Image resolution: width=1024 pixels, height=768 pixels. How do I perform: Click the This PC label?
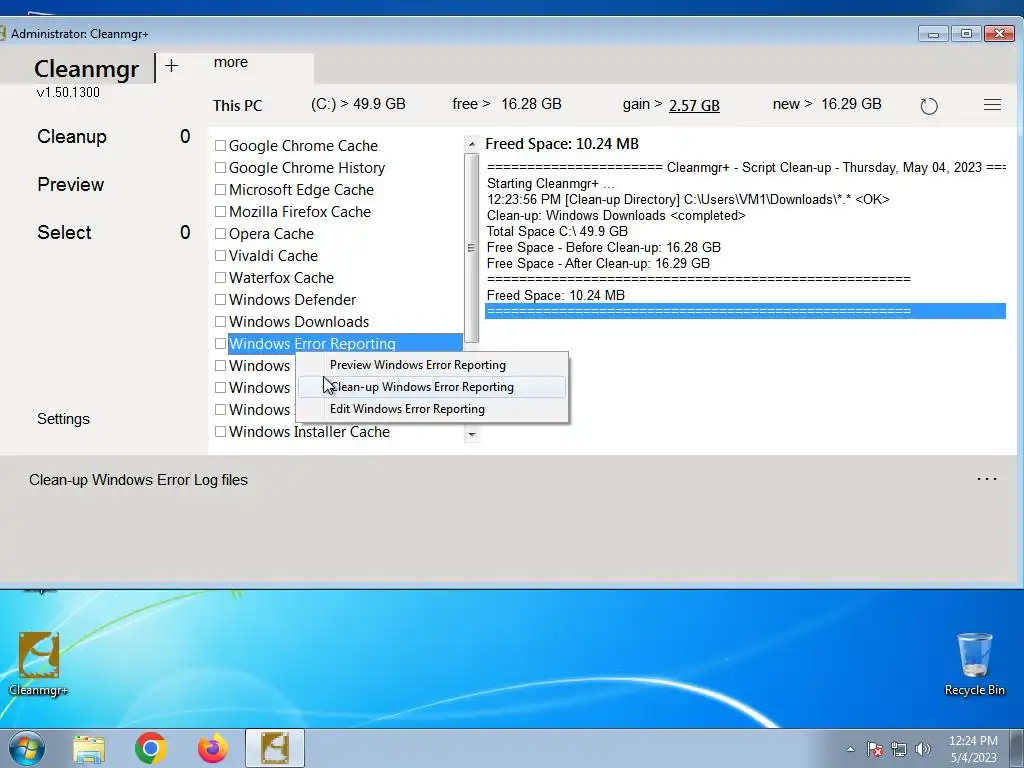click(238, 106)
